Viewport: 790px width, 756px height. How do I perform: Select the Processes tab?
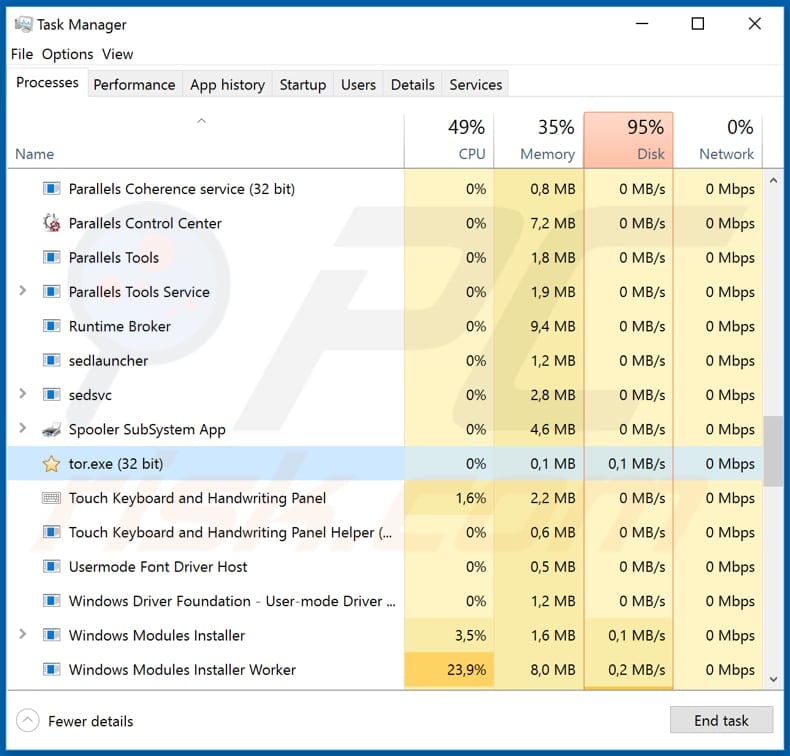[47, 83]
